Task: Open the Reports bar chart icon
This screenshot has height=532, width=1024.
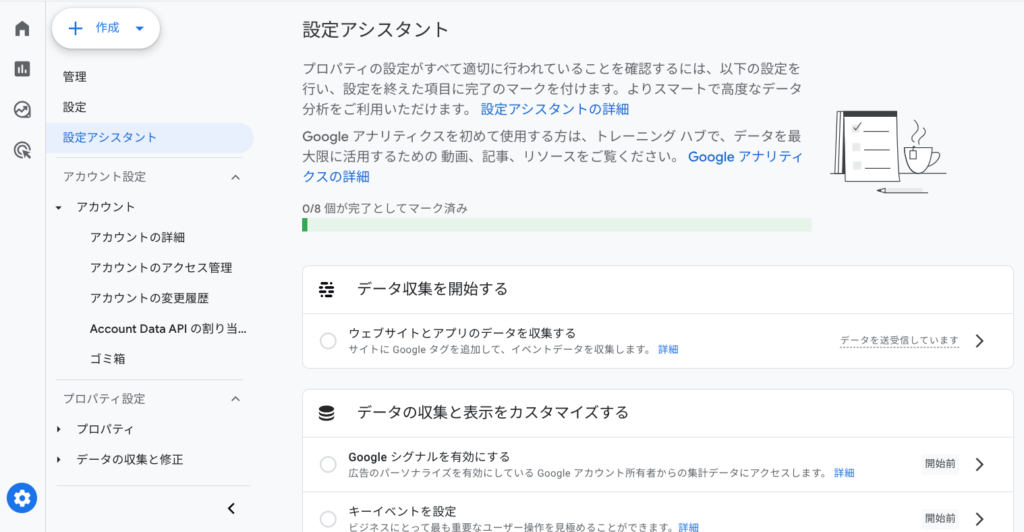Action: (x=22, y=69)
